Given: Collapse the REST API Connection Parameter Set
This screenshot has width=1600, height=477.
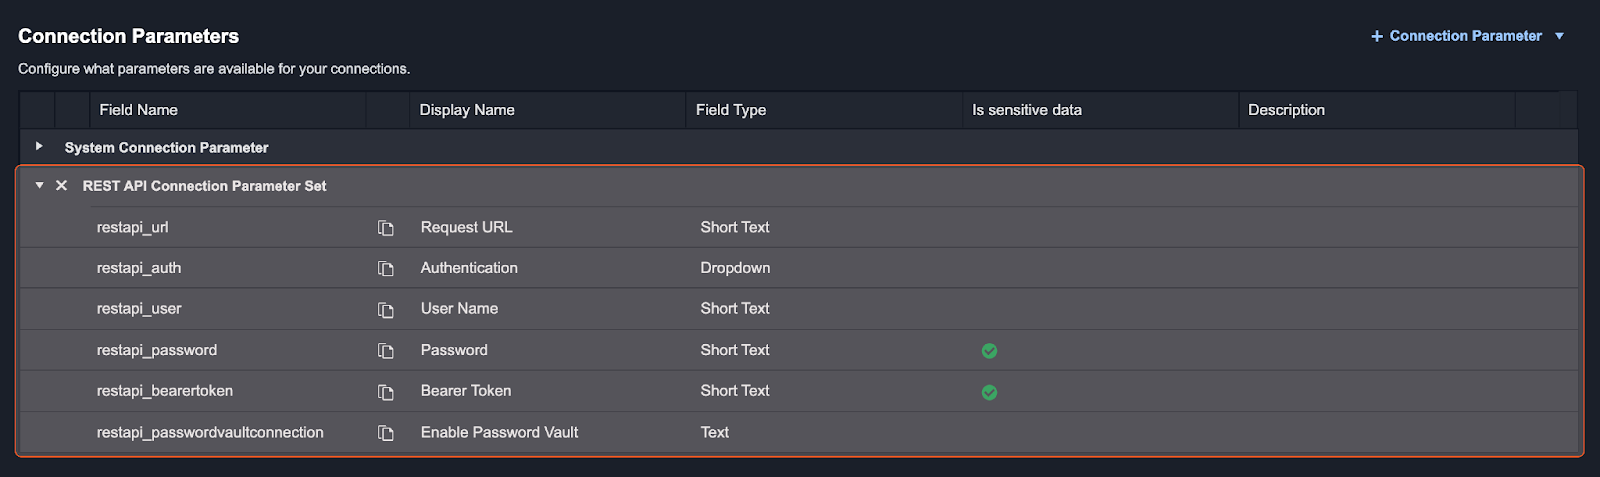Looking at the screenshot, I should [39, 186].
